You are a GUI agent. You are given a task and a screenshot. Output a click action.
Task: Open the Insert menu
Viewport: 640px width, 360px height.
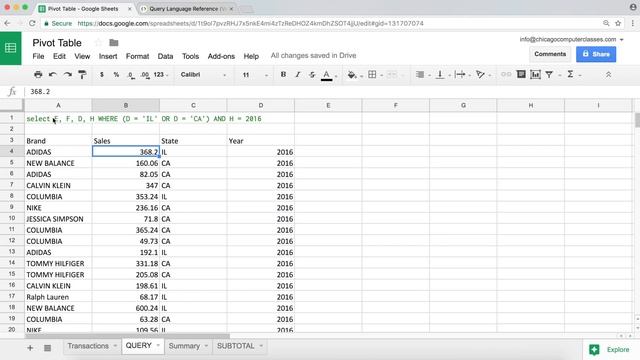tap(108, 56)
